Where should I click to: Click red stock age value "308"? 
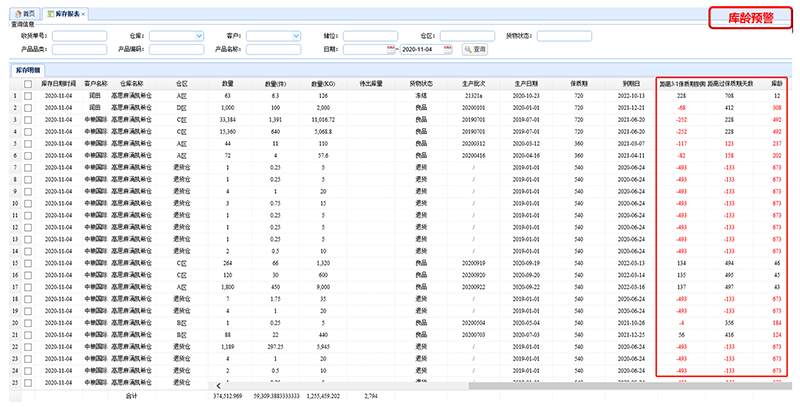[x=777, y=108]
